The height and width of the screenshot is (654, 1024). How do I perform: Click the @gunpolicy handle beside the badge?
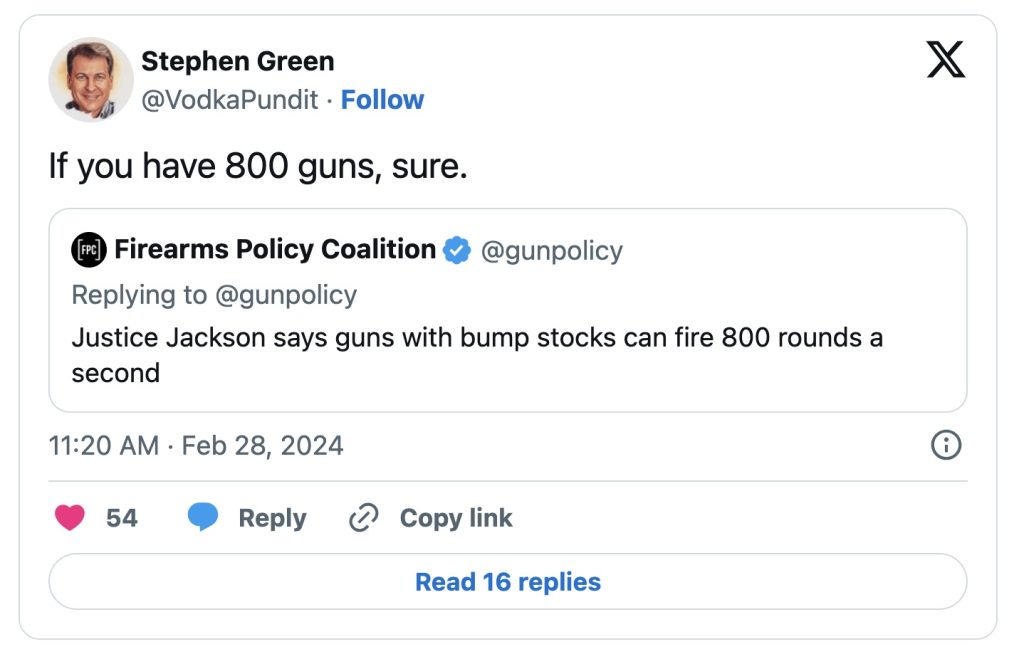pyautogui.click(x=552, y=250)
